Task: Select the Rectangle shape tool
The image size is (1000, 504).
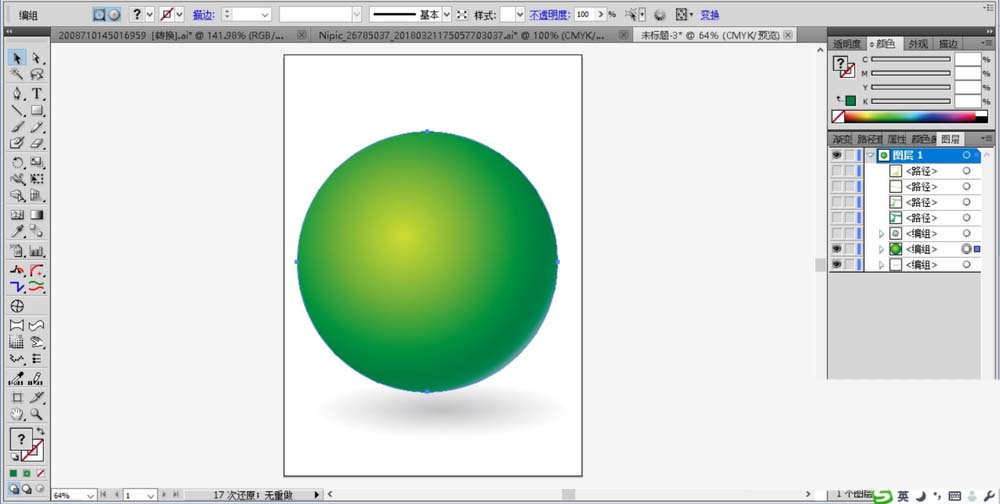Action: coord(37,110)
